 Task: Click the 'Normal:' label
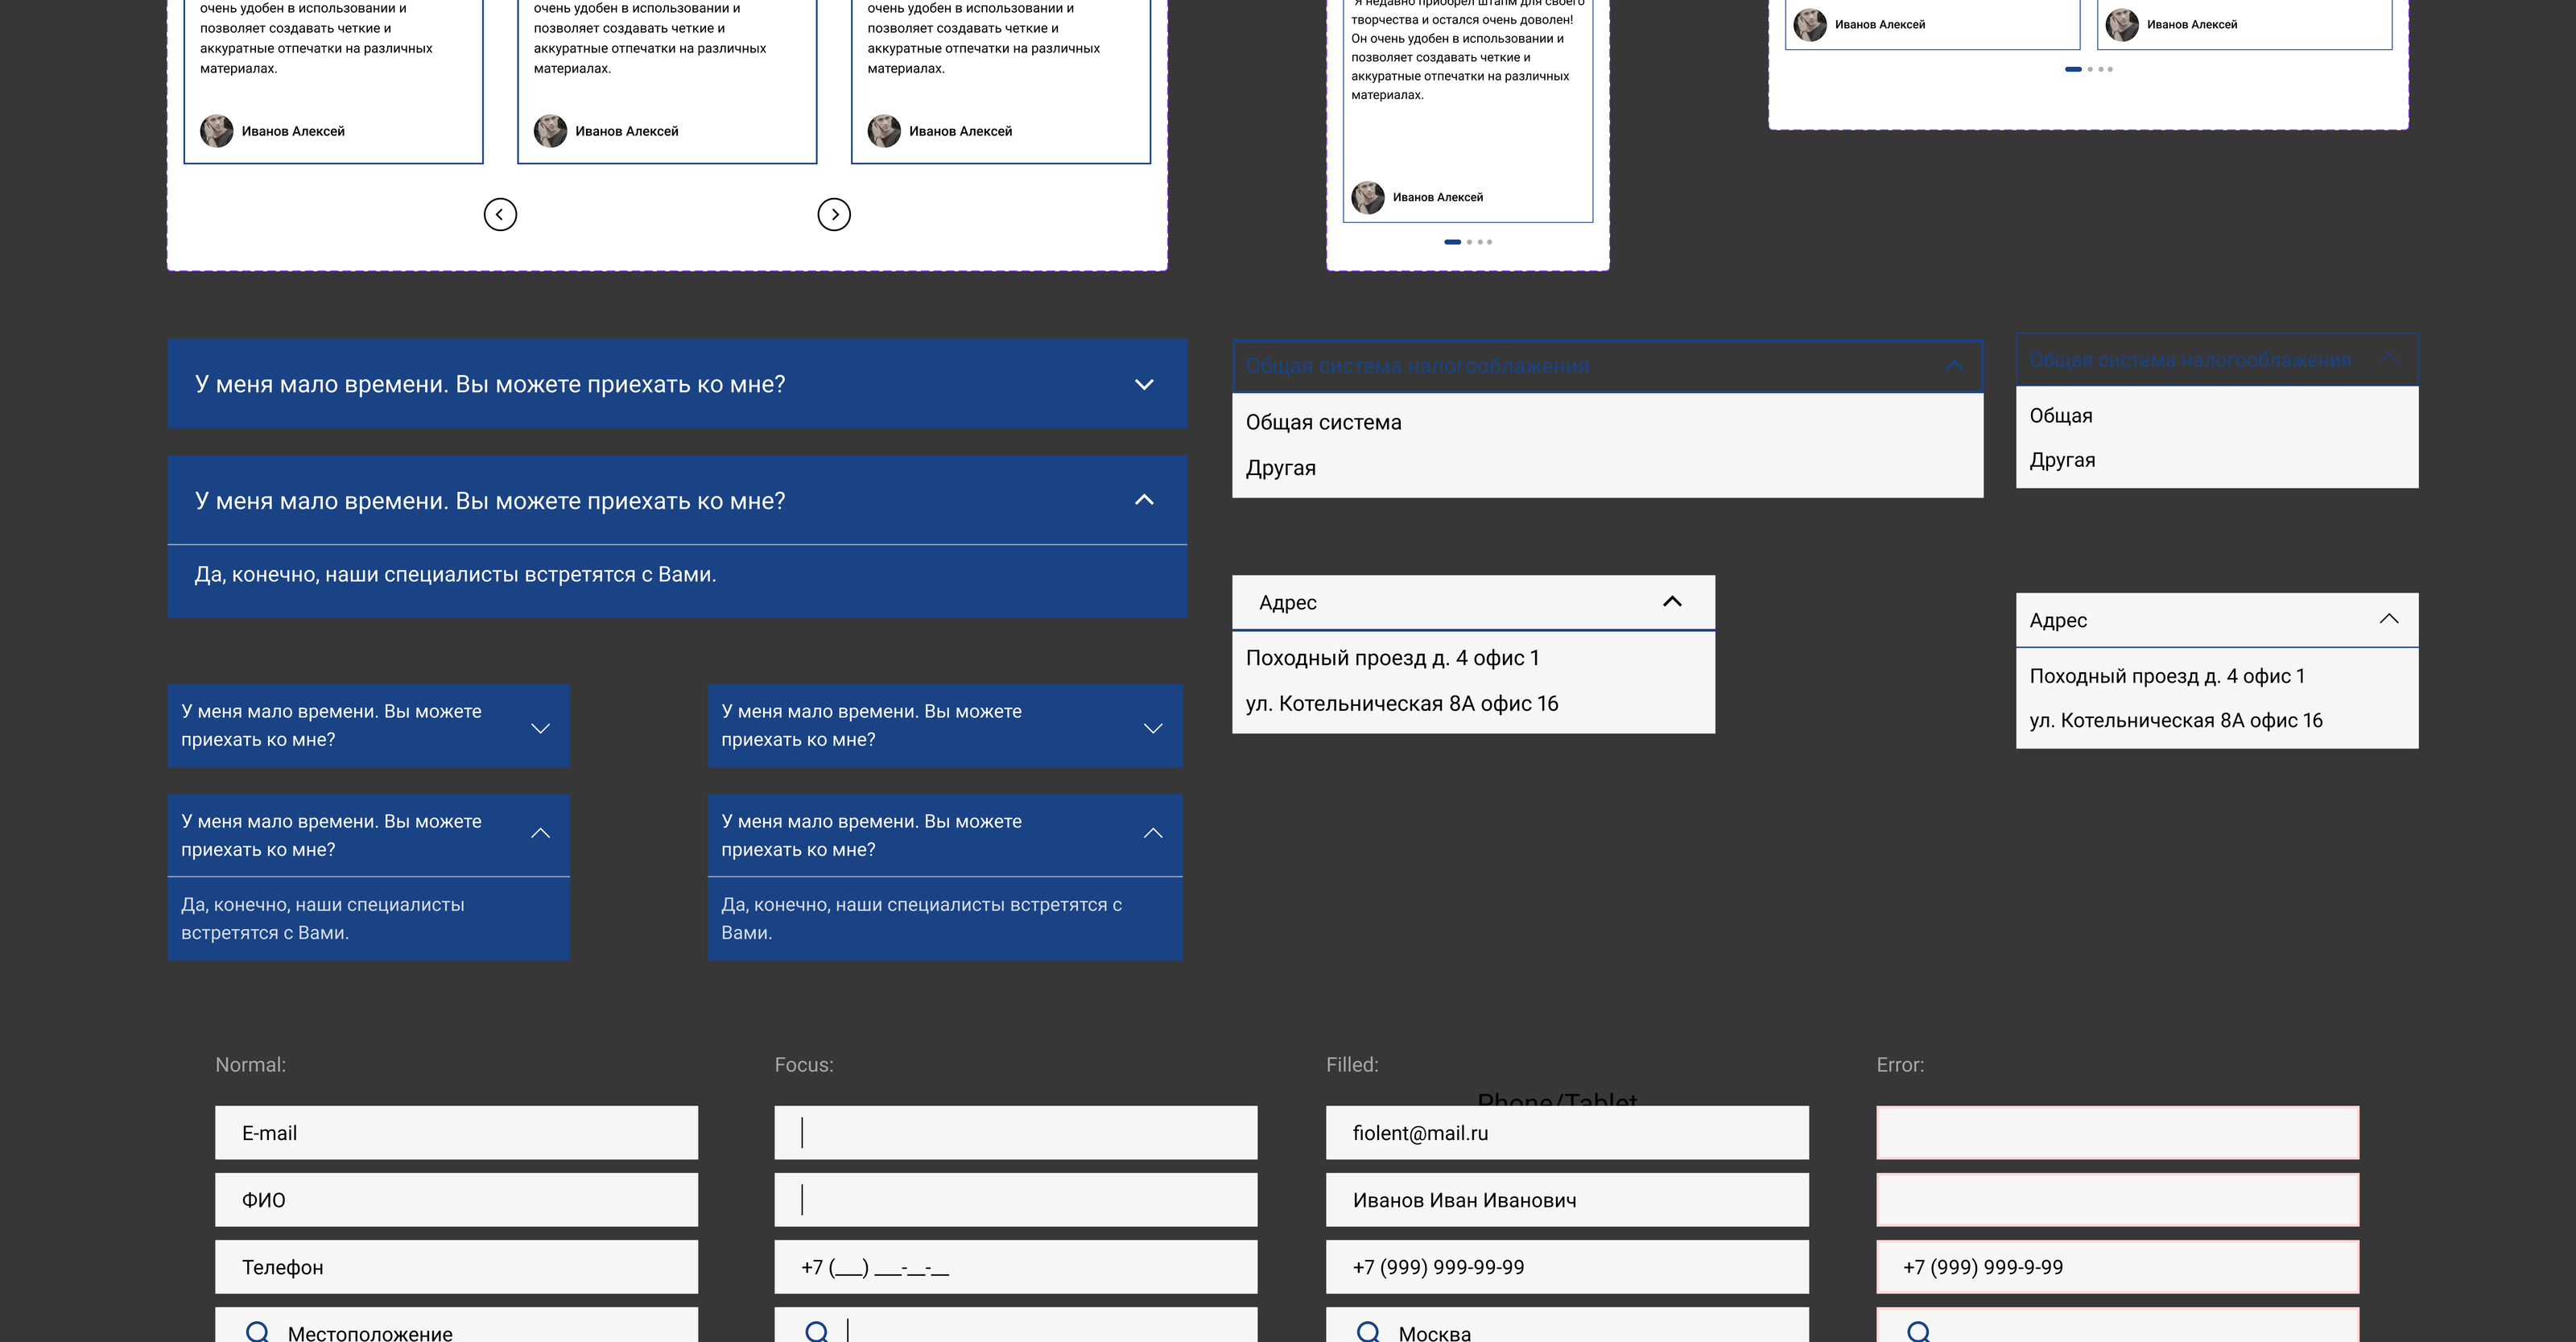[x=250, y=1064]
